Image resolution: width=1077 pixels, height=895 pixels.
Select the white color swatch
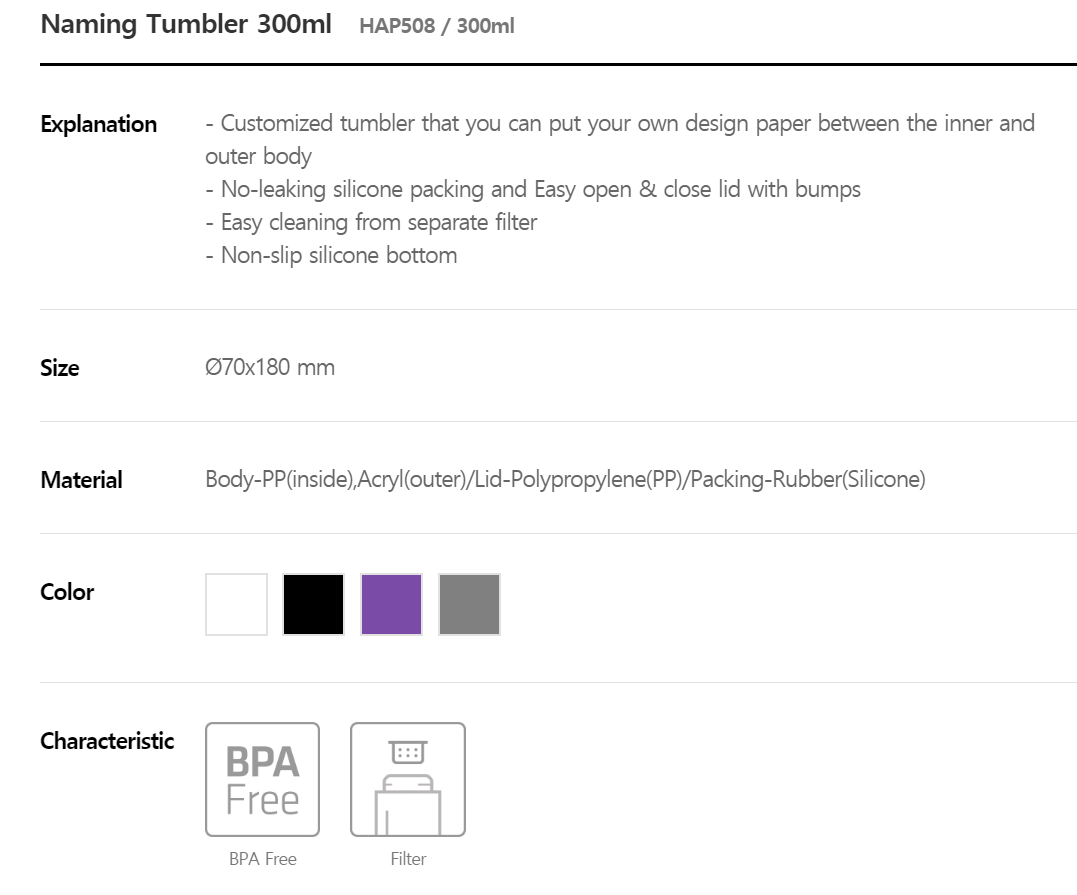(x=236, y=604)
